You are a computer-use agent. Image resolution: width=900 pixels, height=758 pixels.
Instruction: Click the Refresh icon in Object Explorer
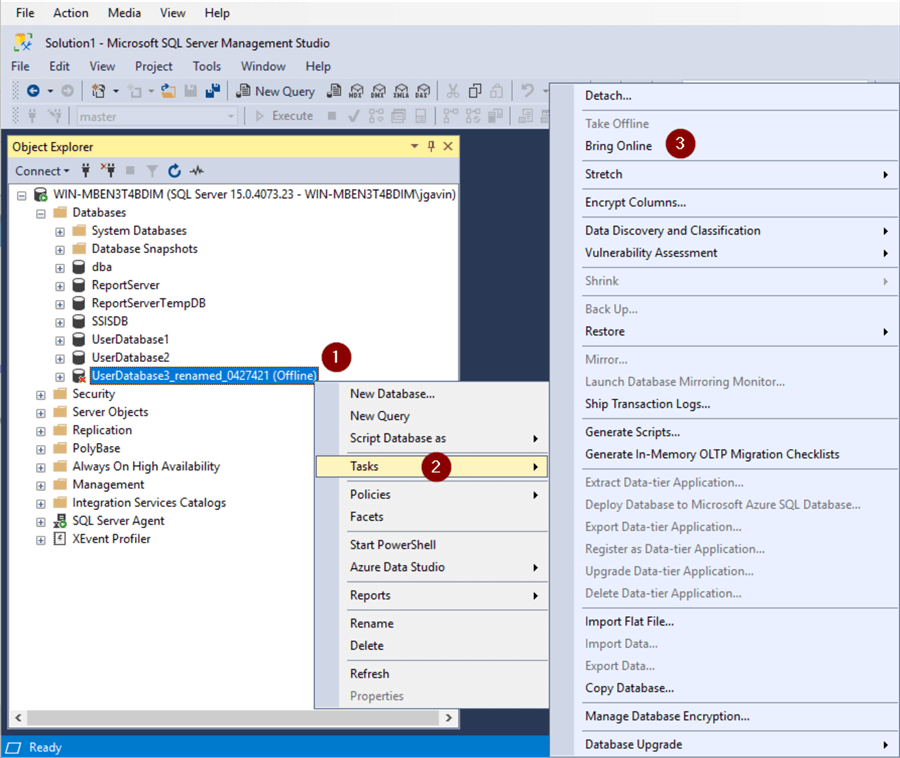tap(174, 171)
